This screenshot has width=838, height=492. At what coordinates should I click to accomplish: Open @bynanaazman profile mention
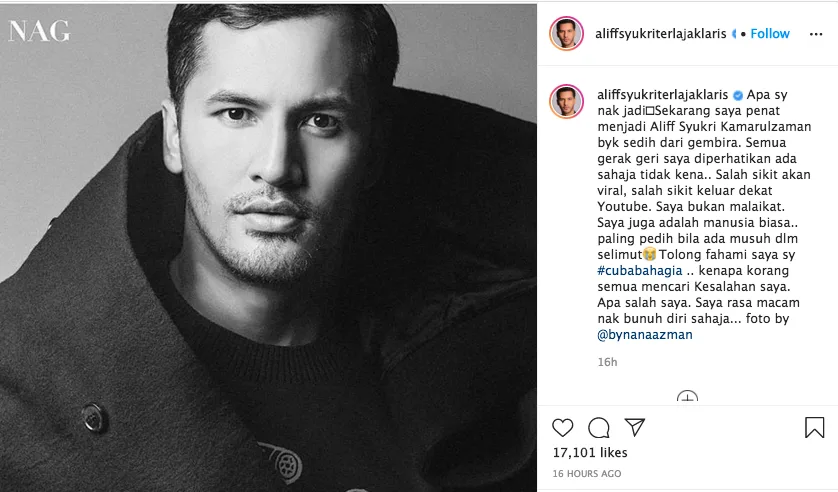(x=645, y=335)
